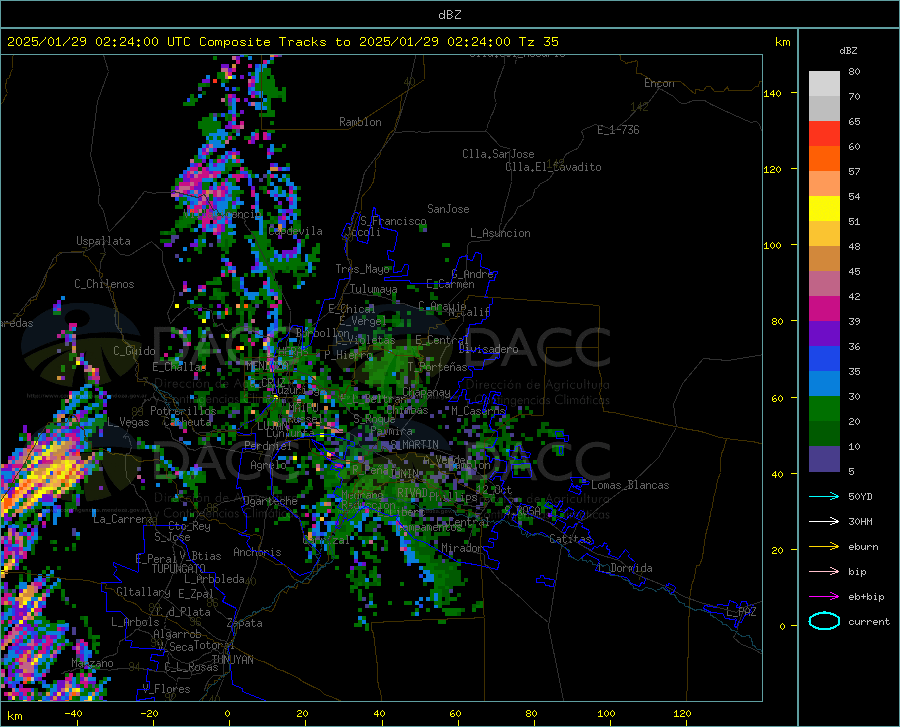Click the 'TUNUYAN' place label
900x727 pixels.
tap(232, 660)
